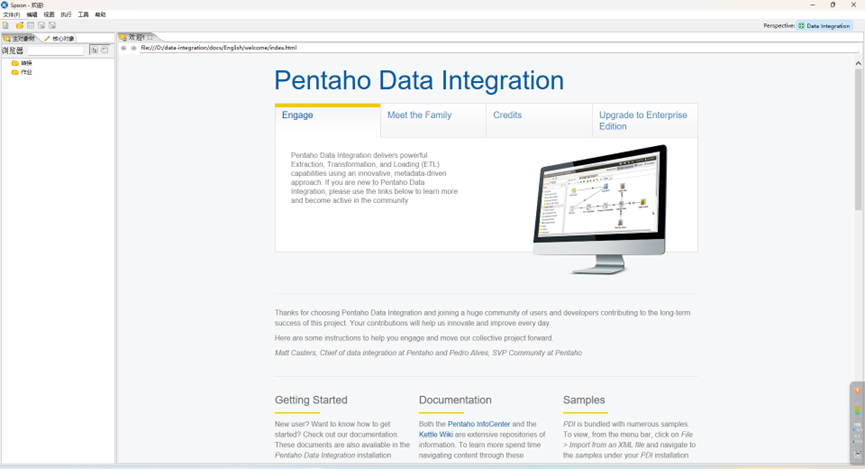The height and width of the screenshot is (469, 865).
Task: Select the Engage tab
Action: 328,120
